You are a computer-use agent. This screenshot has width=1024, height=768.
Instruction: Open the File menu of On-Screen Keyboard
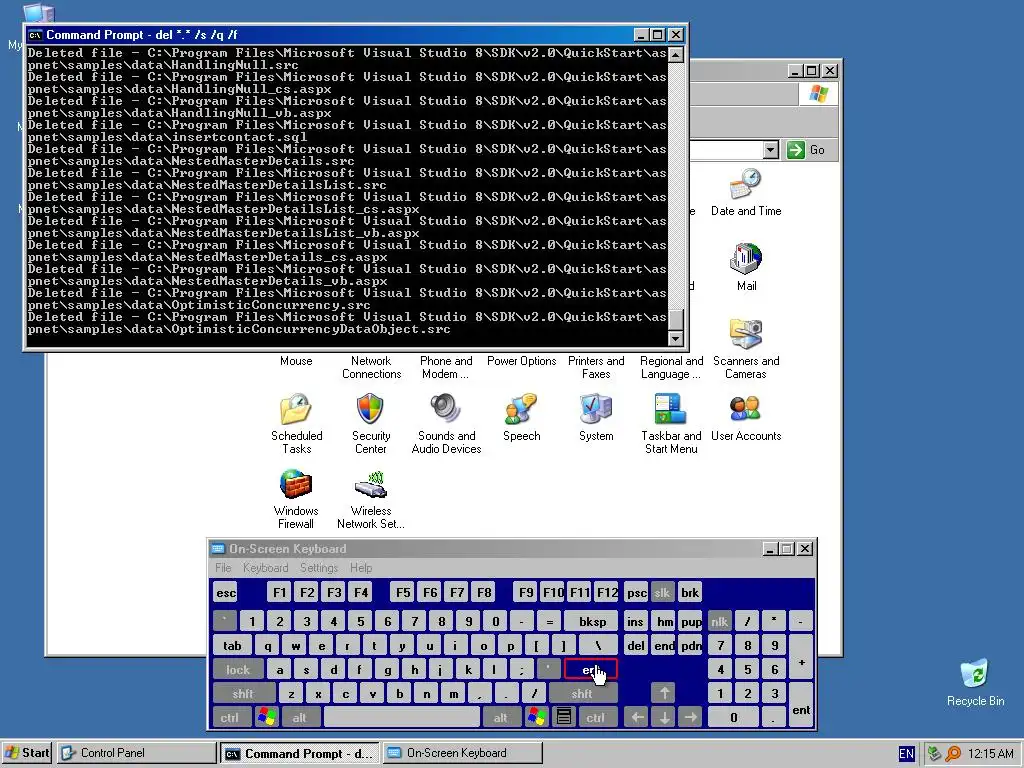click(x=223, y=568)
